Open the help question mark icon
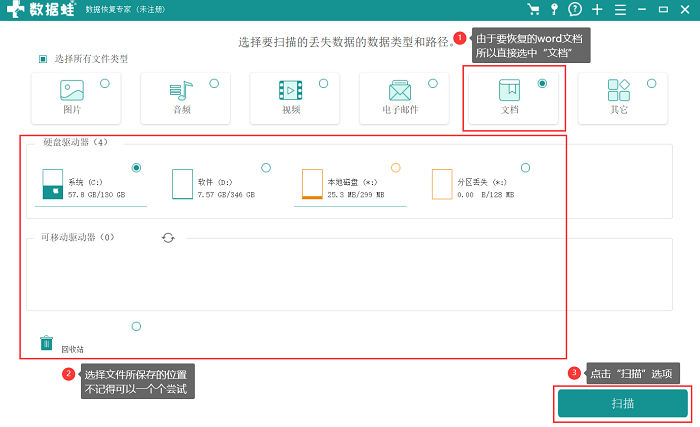Viewport: 700px width, 427px height. (575, 9)
